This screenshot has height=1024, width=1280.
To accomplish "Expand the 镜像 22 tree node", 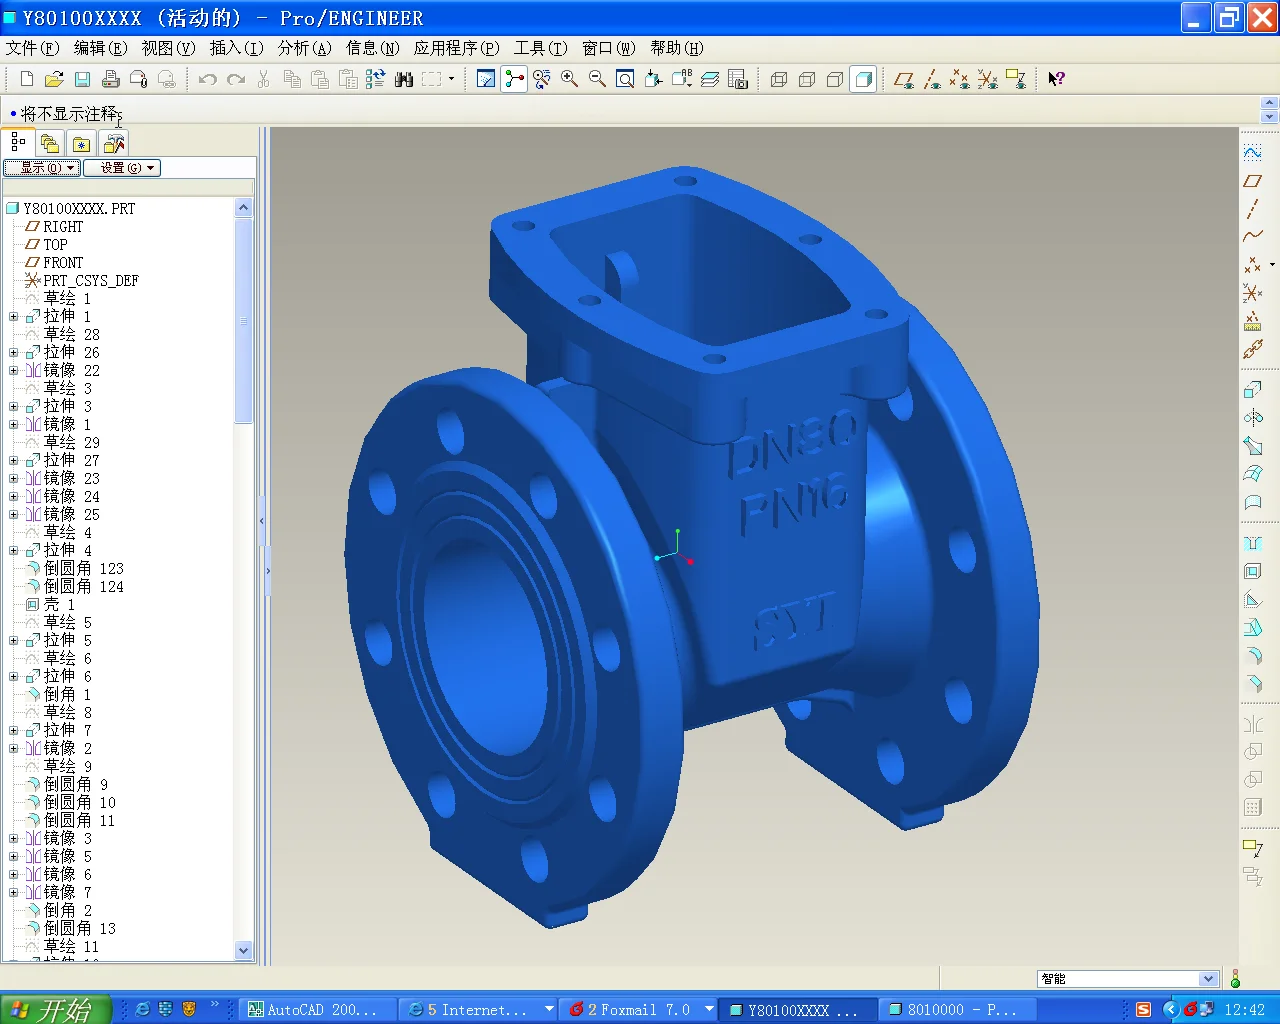I will [14, 371].
